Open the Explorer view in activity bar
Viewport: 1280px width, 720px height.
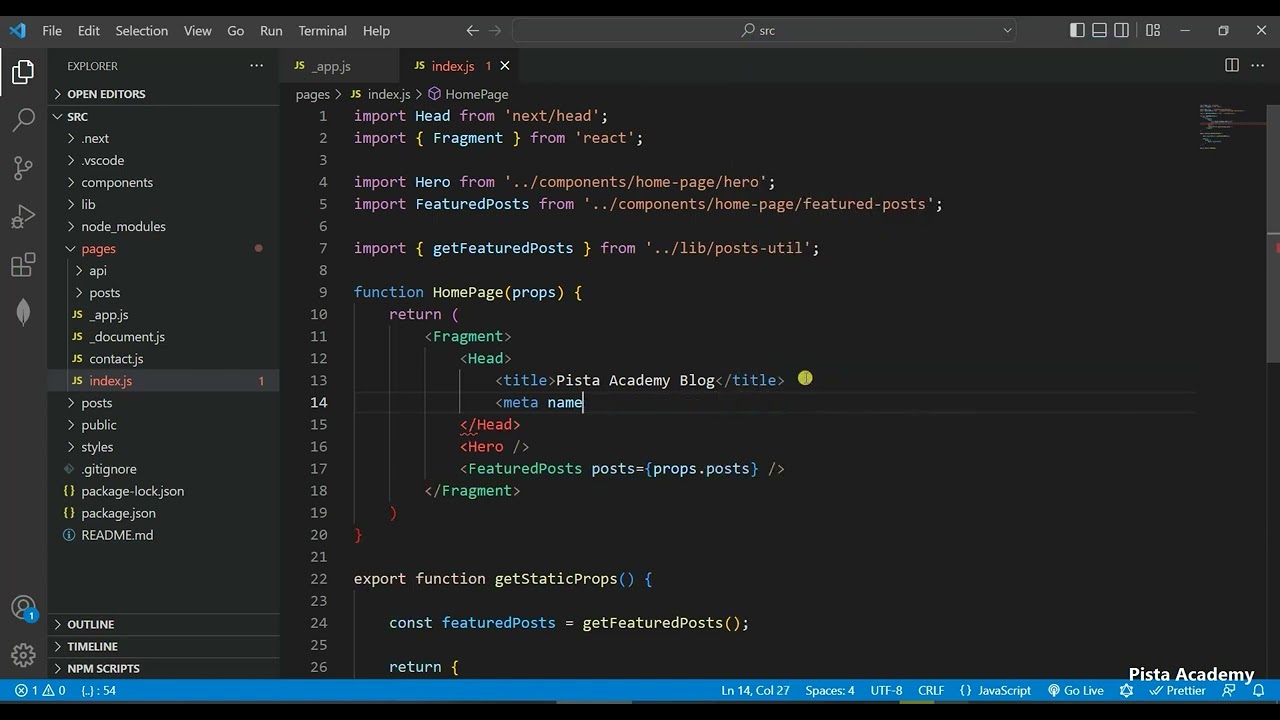tap(23, 72)
